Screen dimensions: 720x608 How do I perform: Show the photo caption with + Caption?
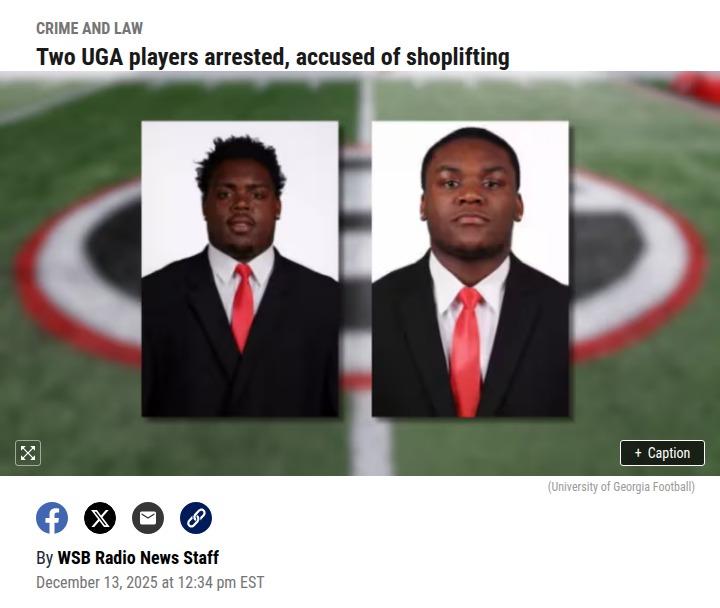coord(662,453)
